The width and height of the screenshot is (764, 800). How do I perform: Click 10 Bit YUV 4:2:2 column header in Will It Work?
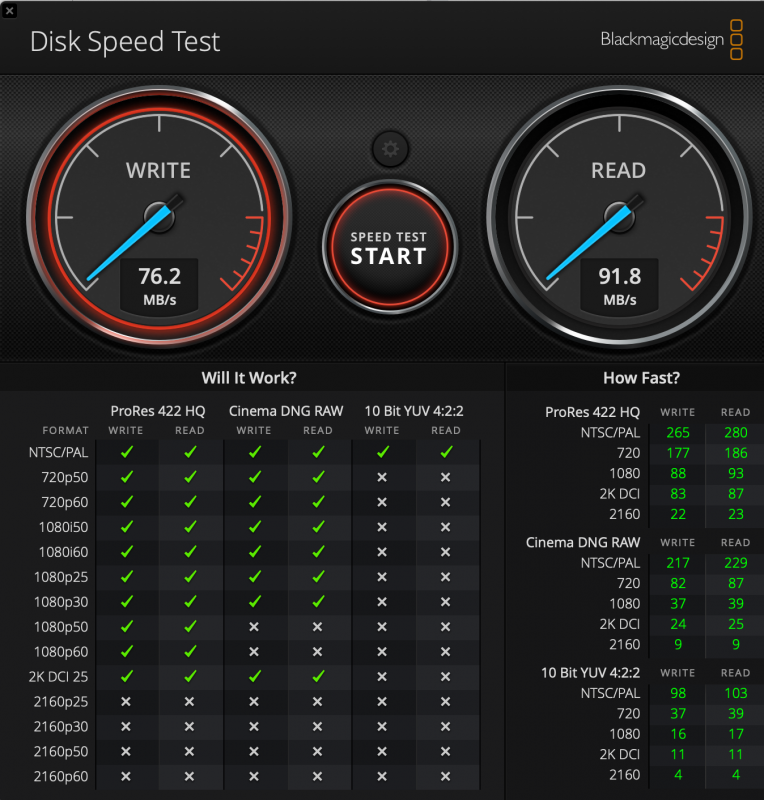click(x=414, y=411)
